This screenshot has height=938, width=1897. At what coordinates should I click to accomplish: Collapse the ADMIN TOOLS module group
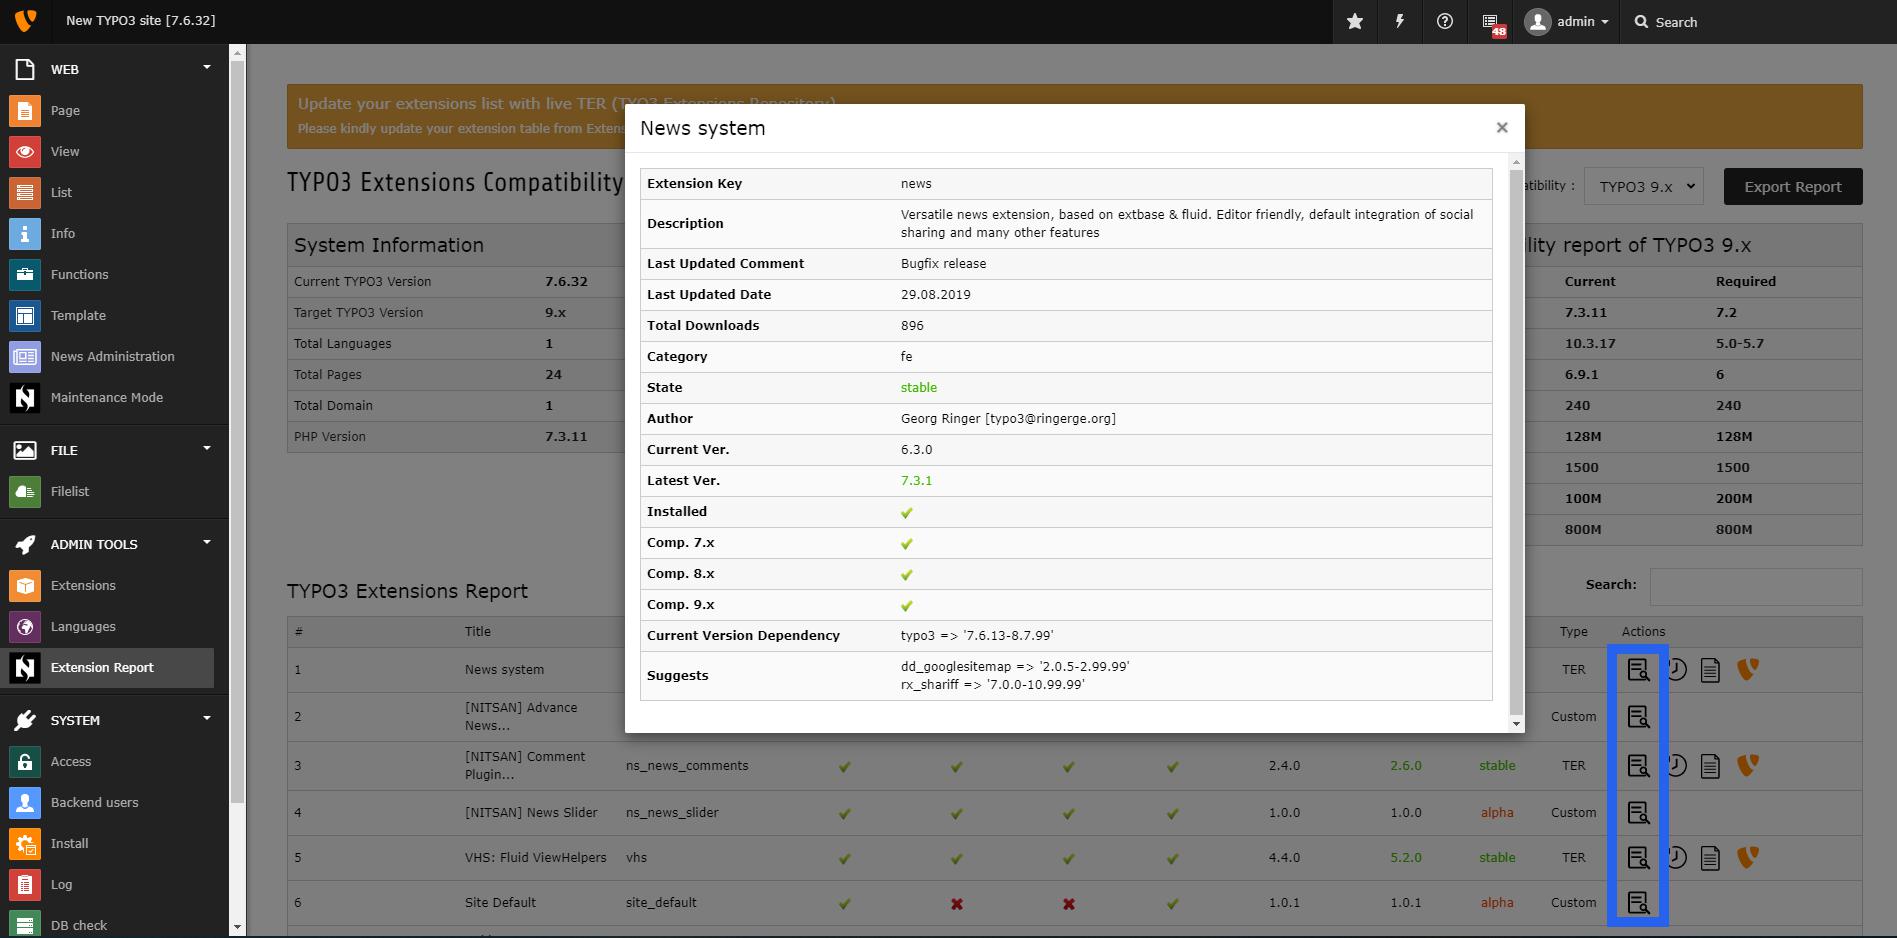click(207, 543)
